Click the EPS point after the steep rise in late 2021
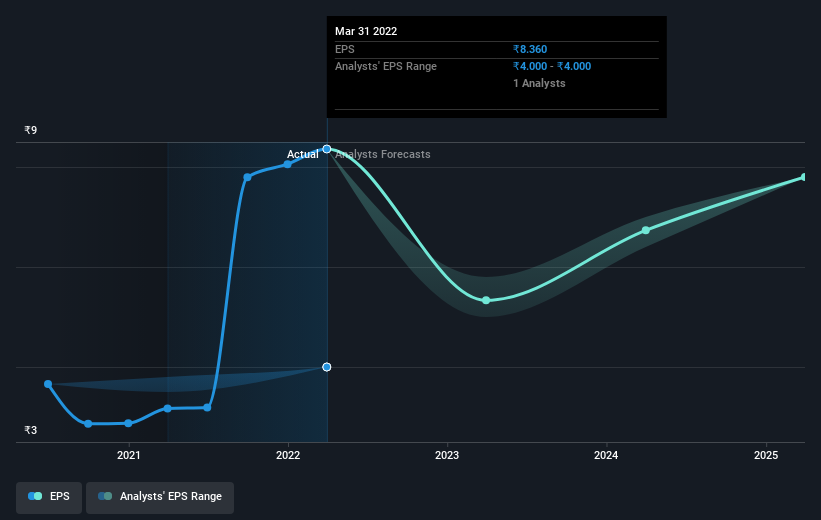 [x=247, y=177]
